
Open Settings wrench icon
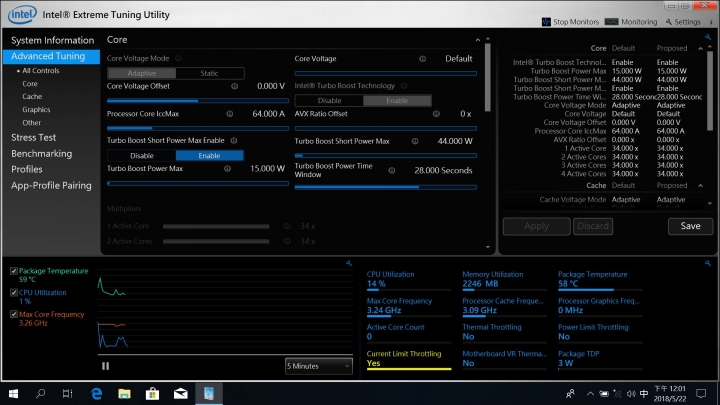point(669,22)
